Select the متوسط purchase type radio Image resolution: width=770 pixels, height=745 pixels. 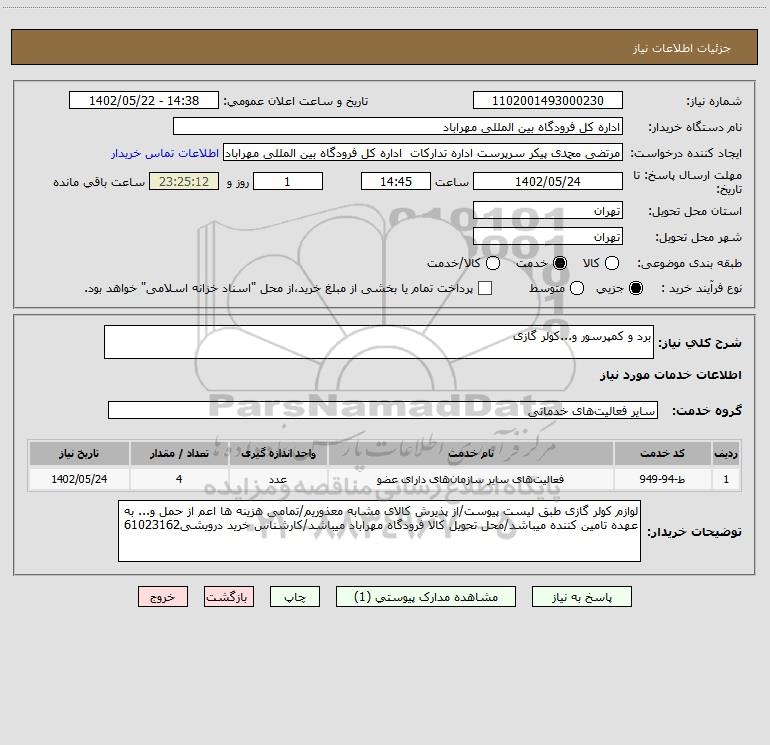(x=577, y=288)
